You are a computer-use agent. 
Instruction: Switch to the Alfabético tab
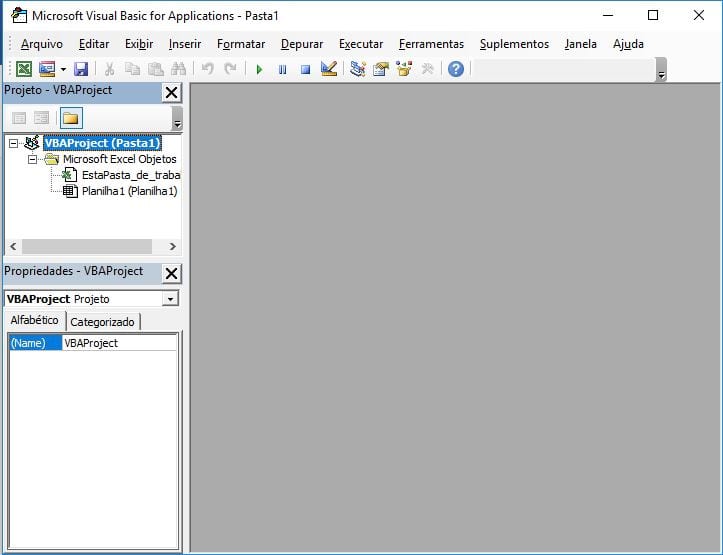click(35, 320)
